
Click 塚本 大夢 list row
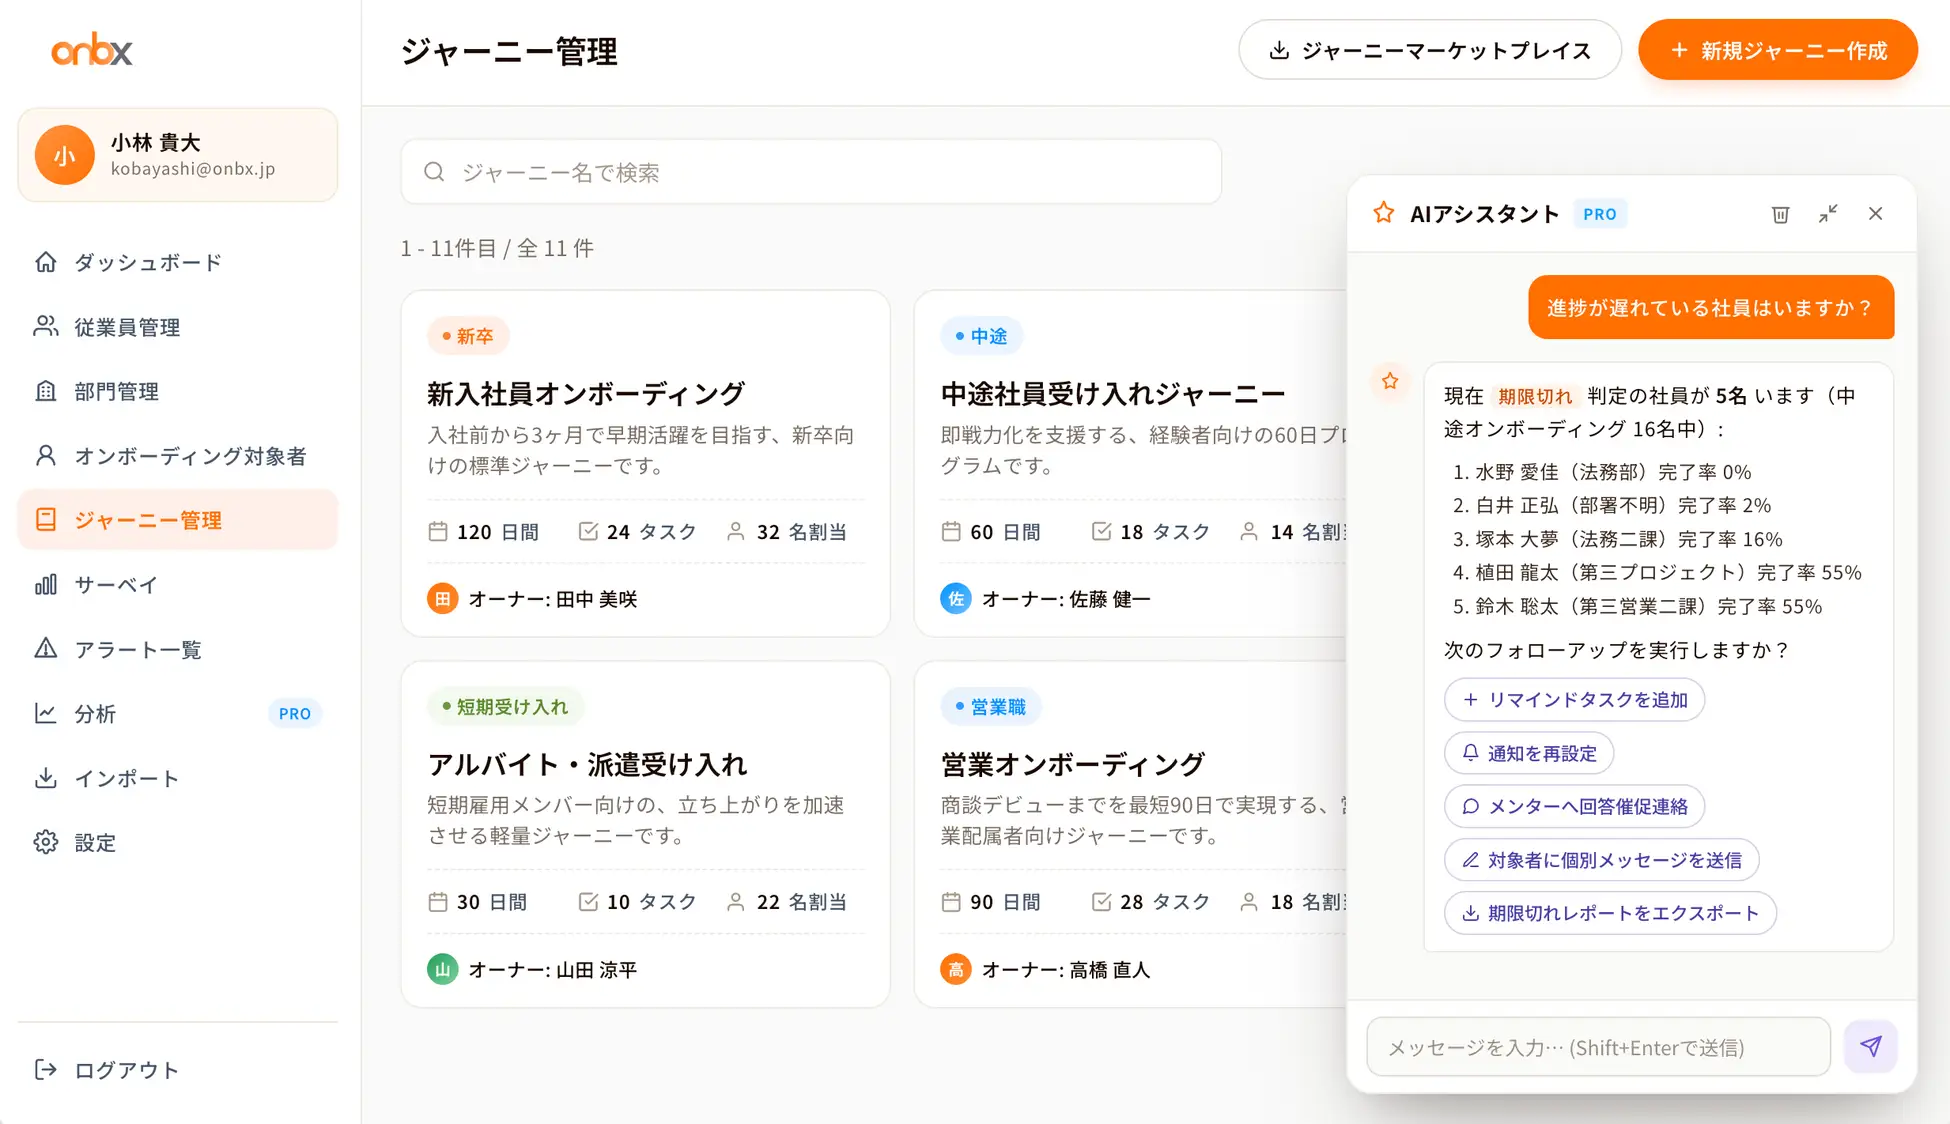click(1617, 539)
